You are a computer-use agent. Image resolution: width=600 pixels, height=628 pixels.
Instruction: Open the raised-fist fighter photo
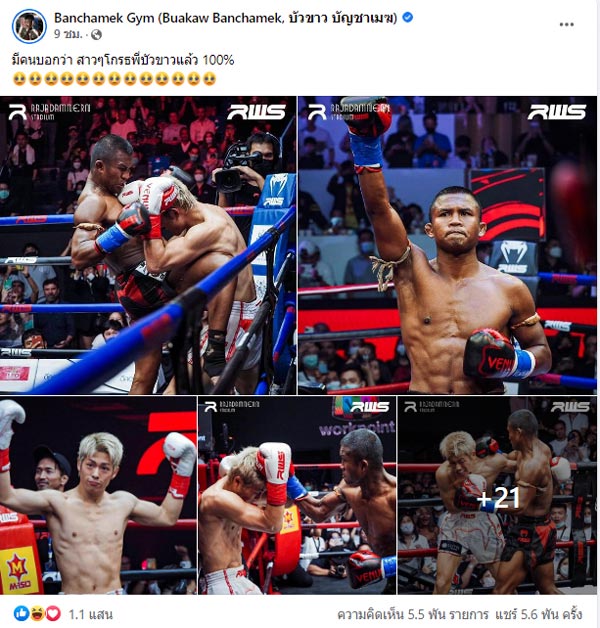(x=447, y=245)
